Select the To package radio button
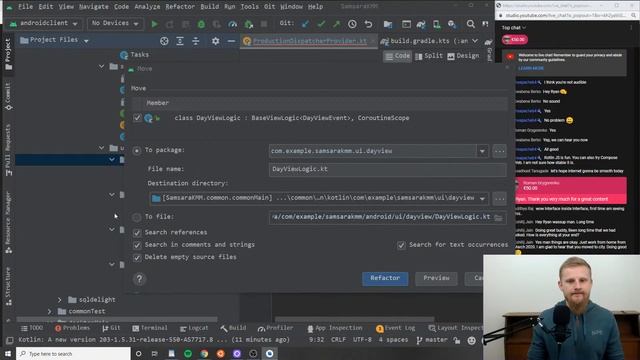Viewport: 640px width, 360px height. (x=137, y=151)
